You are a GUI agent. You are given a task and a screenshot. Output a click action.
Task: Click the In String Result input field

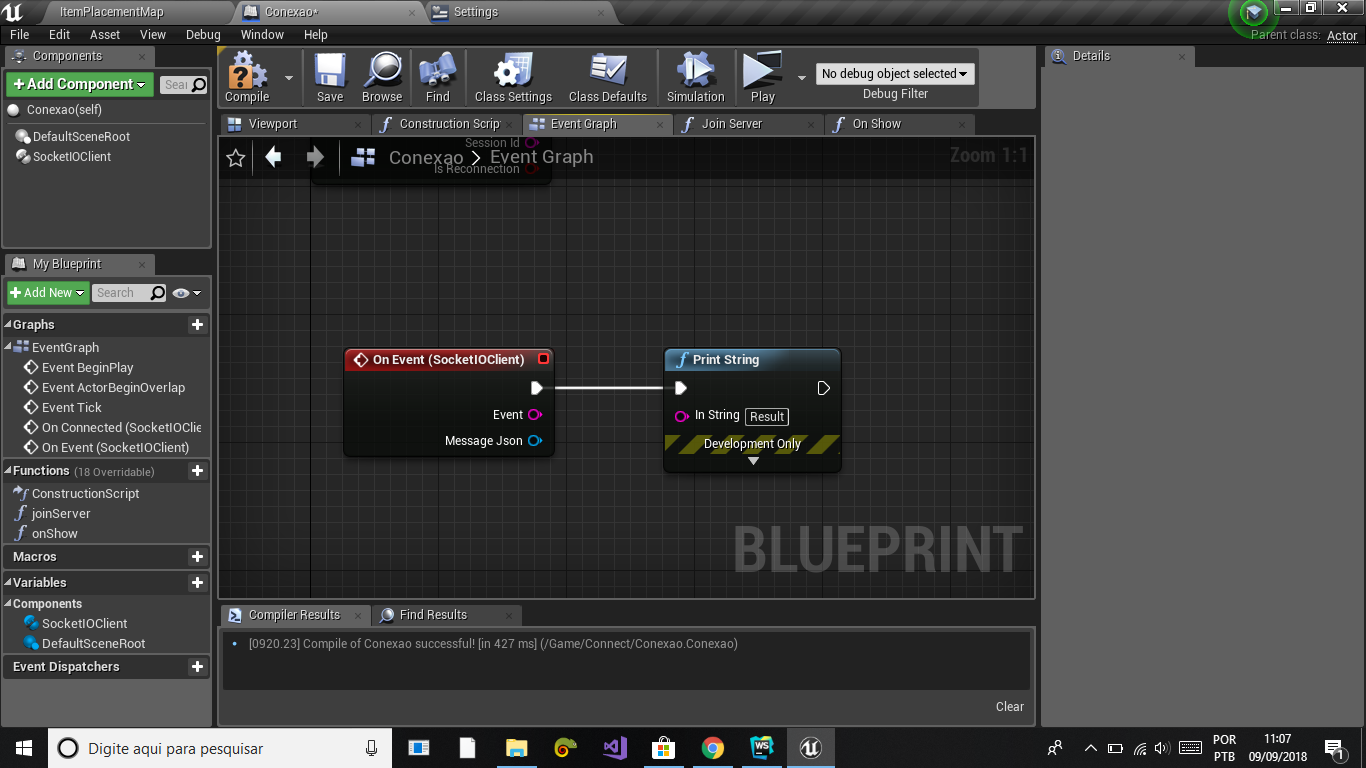click(x=767, y=417)
